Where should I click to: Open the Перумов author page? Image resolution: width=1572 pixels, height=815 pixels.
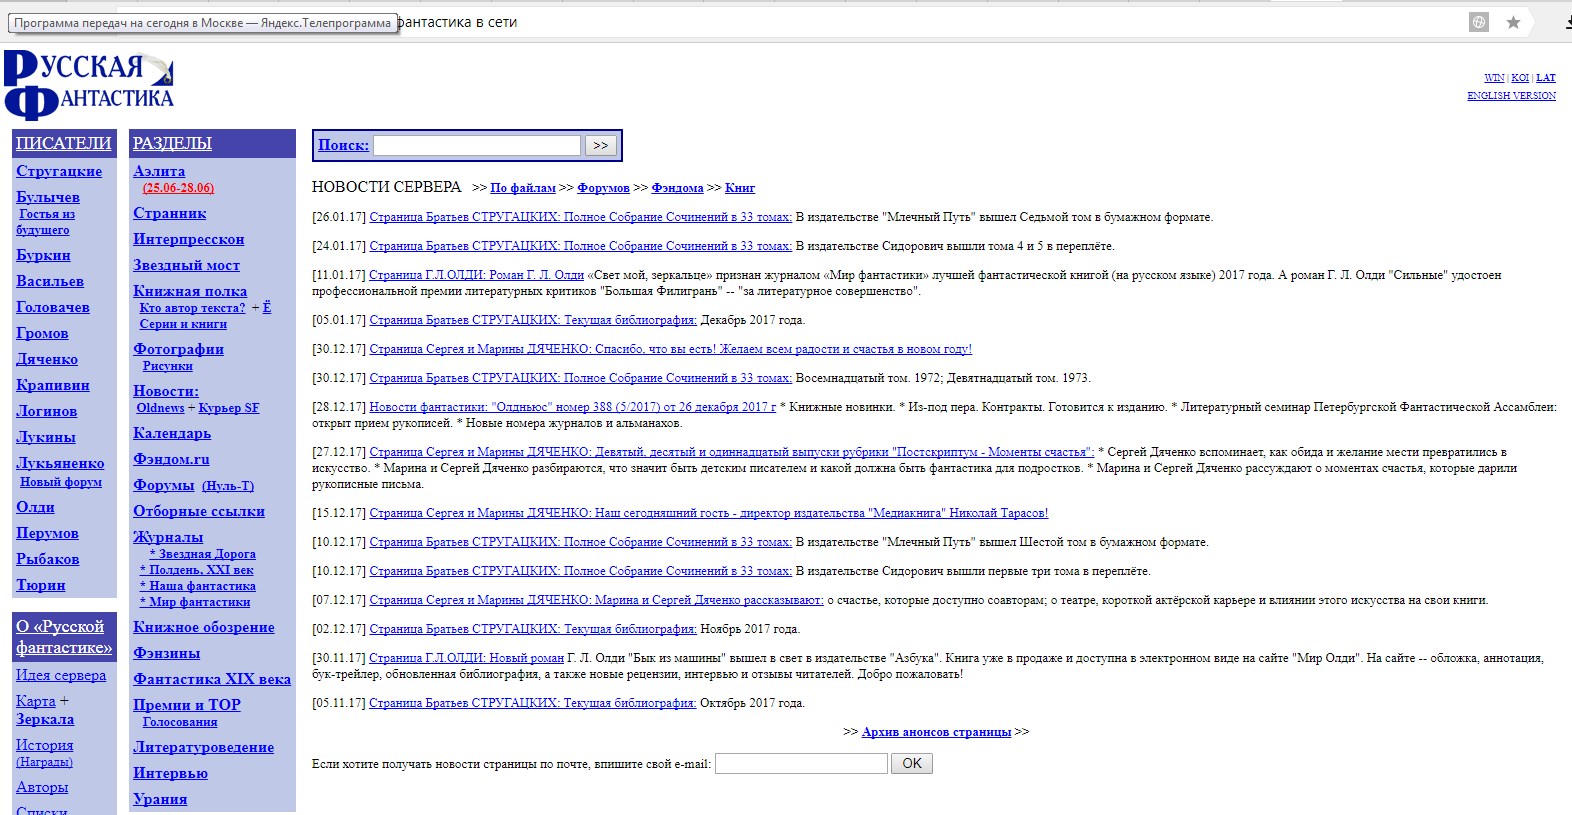pyautogui.click(x=47, y=533)
